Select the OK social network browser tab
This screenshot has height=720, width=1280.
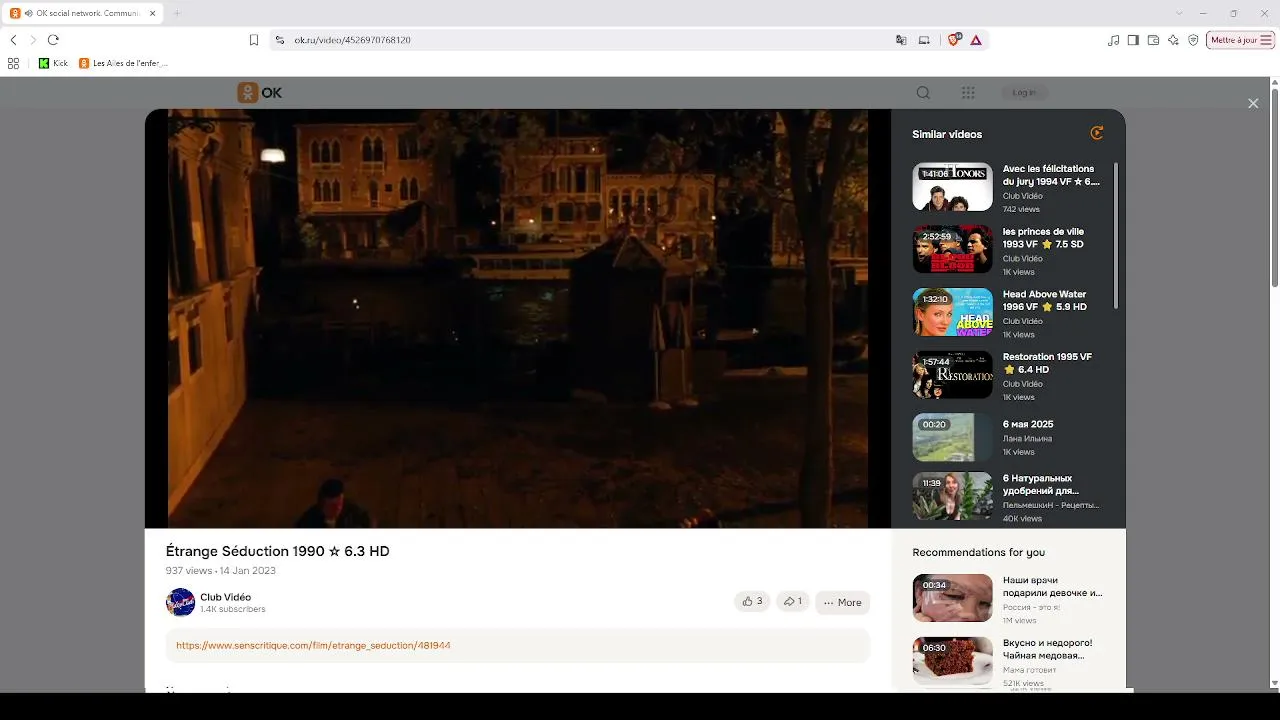tap(82, 13)
